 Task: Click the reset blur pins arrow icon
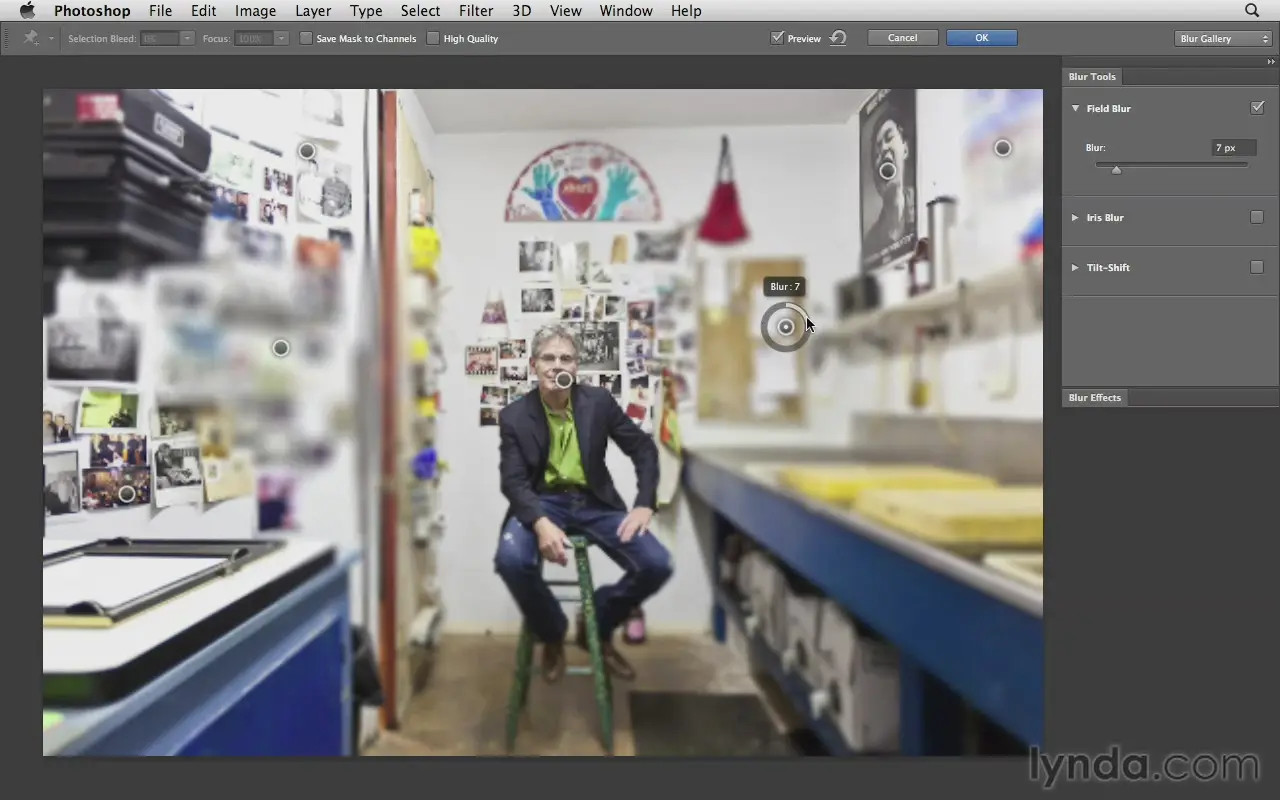click(x=838, y=38)
